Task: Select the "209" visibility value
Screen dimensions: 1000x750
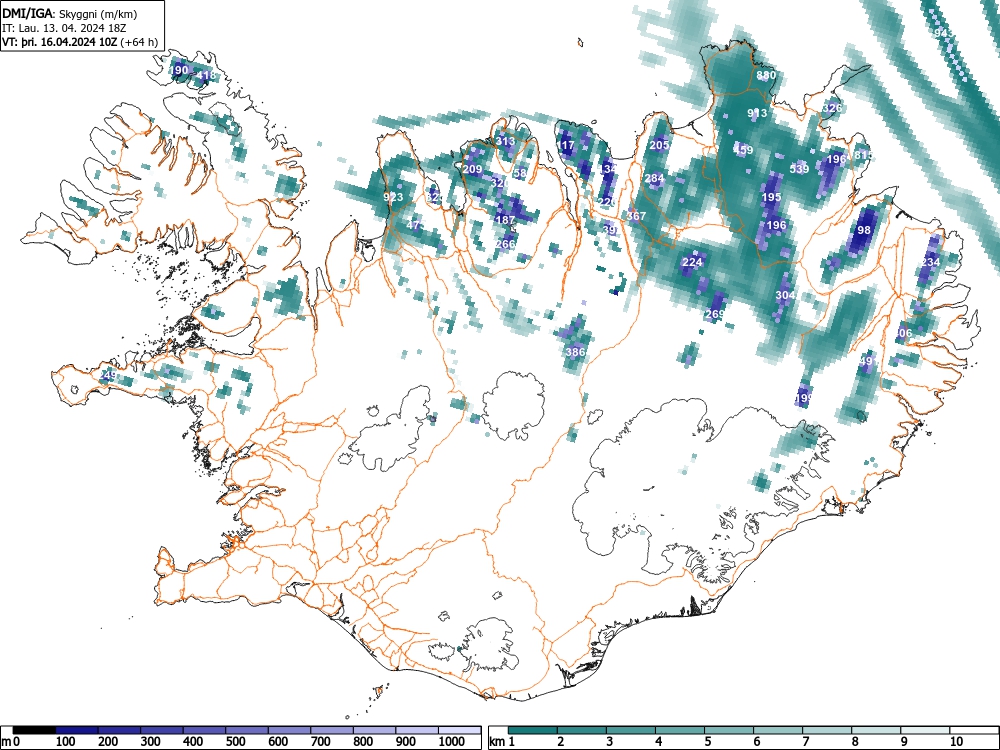Action: pyautogui.click(x=472, y=169)
